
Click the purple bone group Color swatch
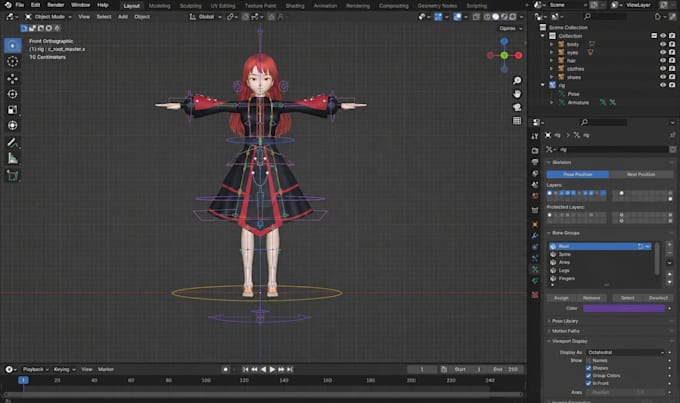pyautogui.click(x=624, y=308)
